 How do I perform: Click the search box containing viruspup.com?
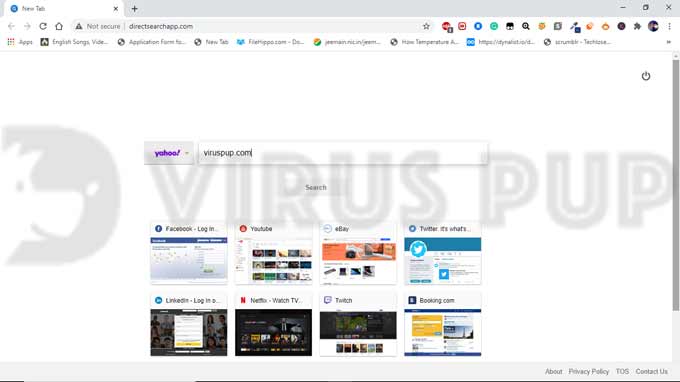point(343,153)
